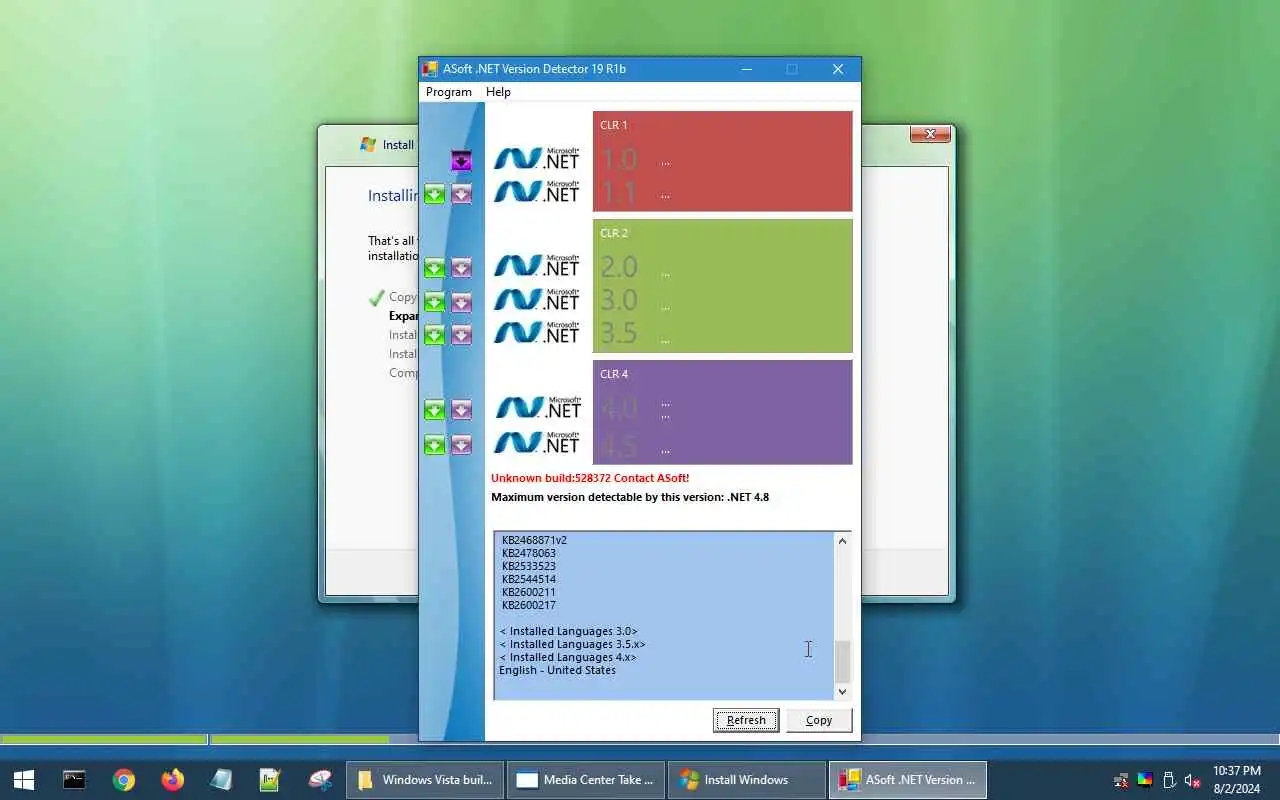This screenshot has height=800, width=1280.
Task: Open the Windows Start menu
Action: coord(24,780)
